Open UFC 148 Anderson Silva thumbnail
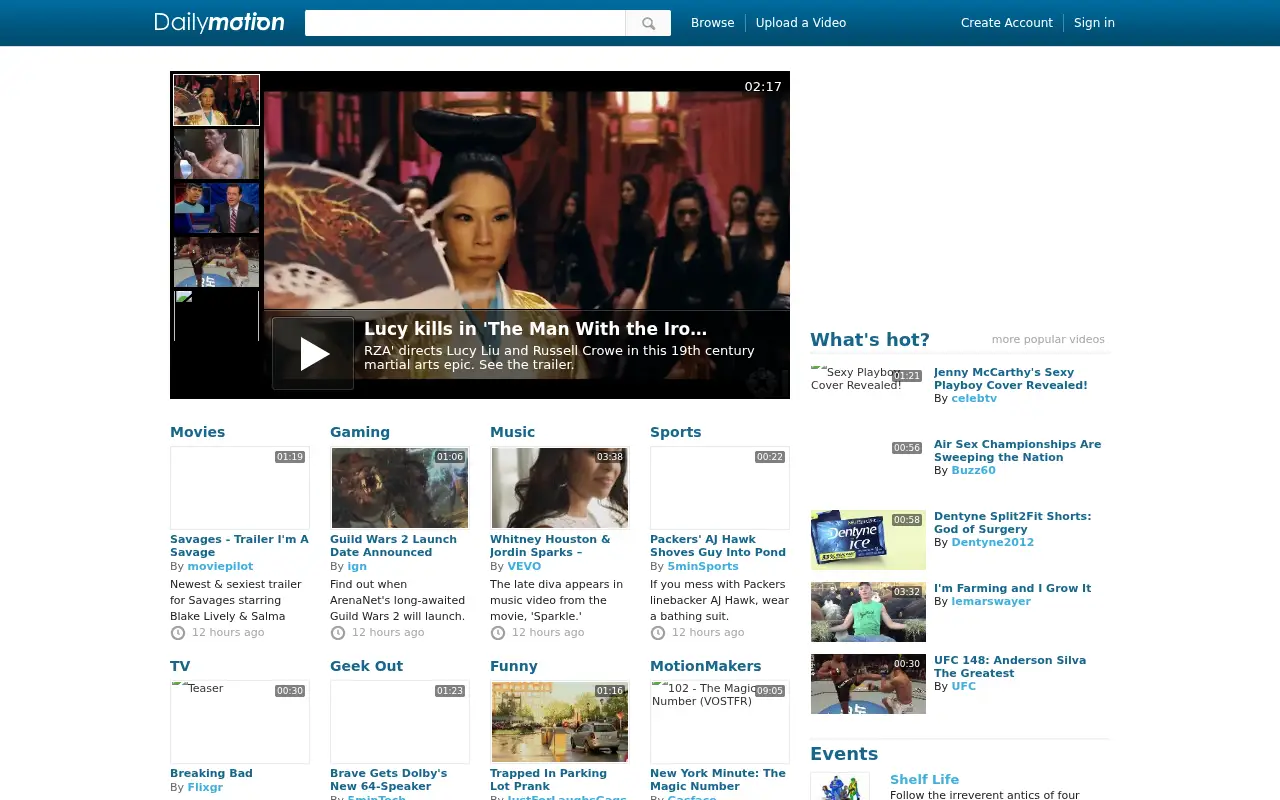This screenshot has width=1280, height=800. 868,684
